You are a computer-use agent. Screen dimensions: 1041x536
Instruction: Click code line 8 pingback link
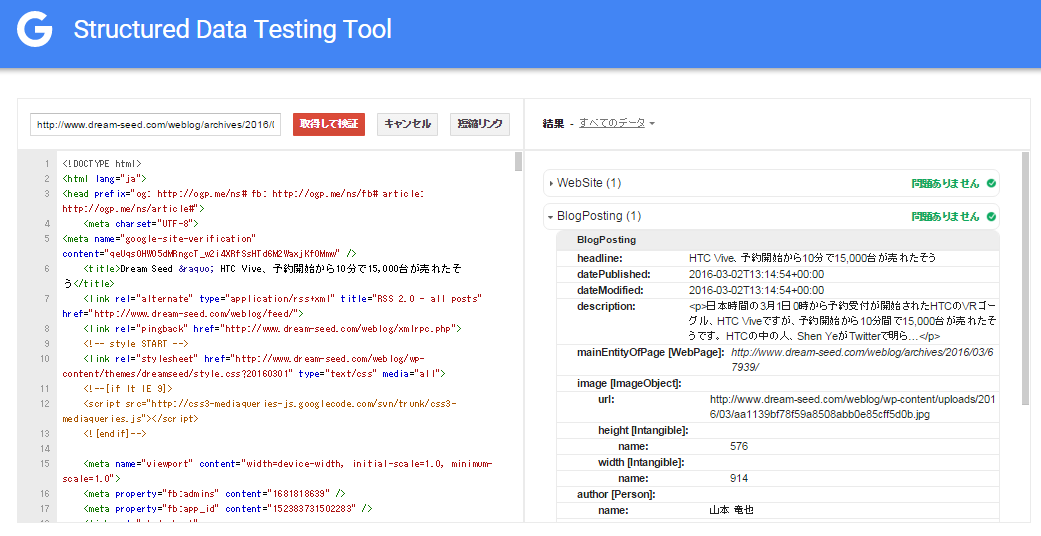[x=272, y=329]
